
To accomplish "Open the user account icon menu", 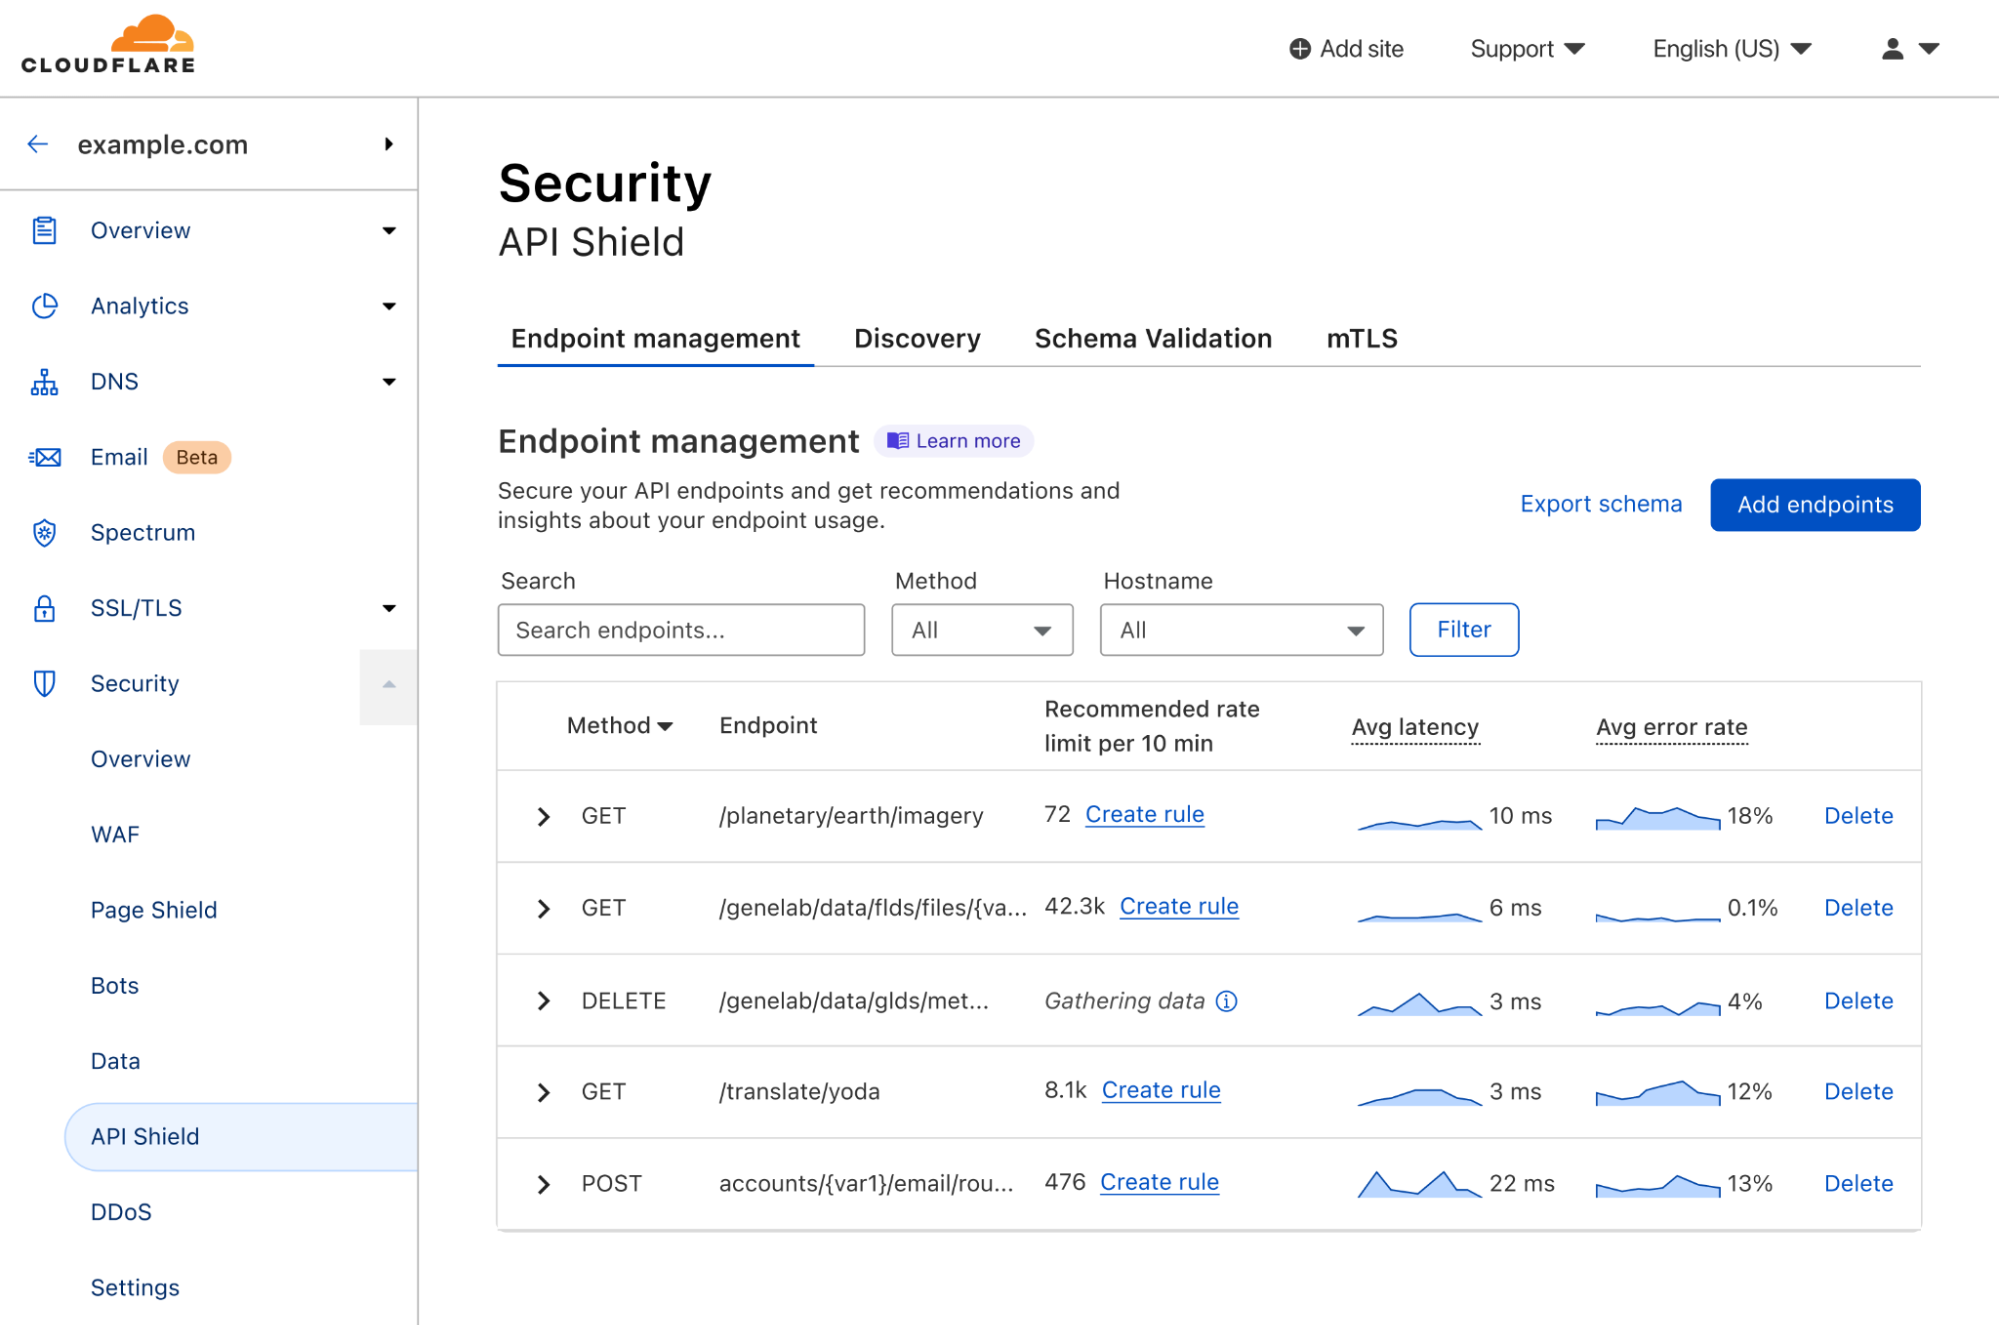I will click(x=1910, y=48).
